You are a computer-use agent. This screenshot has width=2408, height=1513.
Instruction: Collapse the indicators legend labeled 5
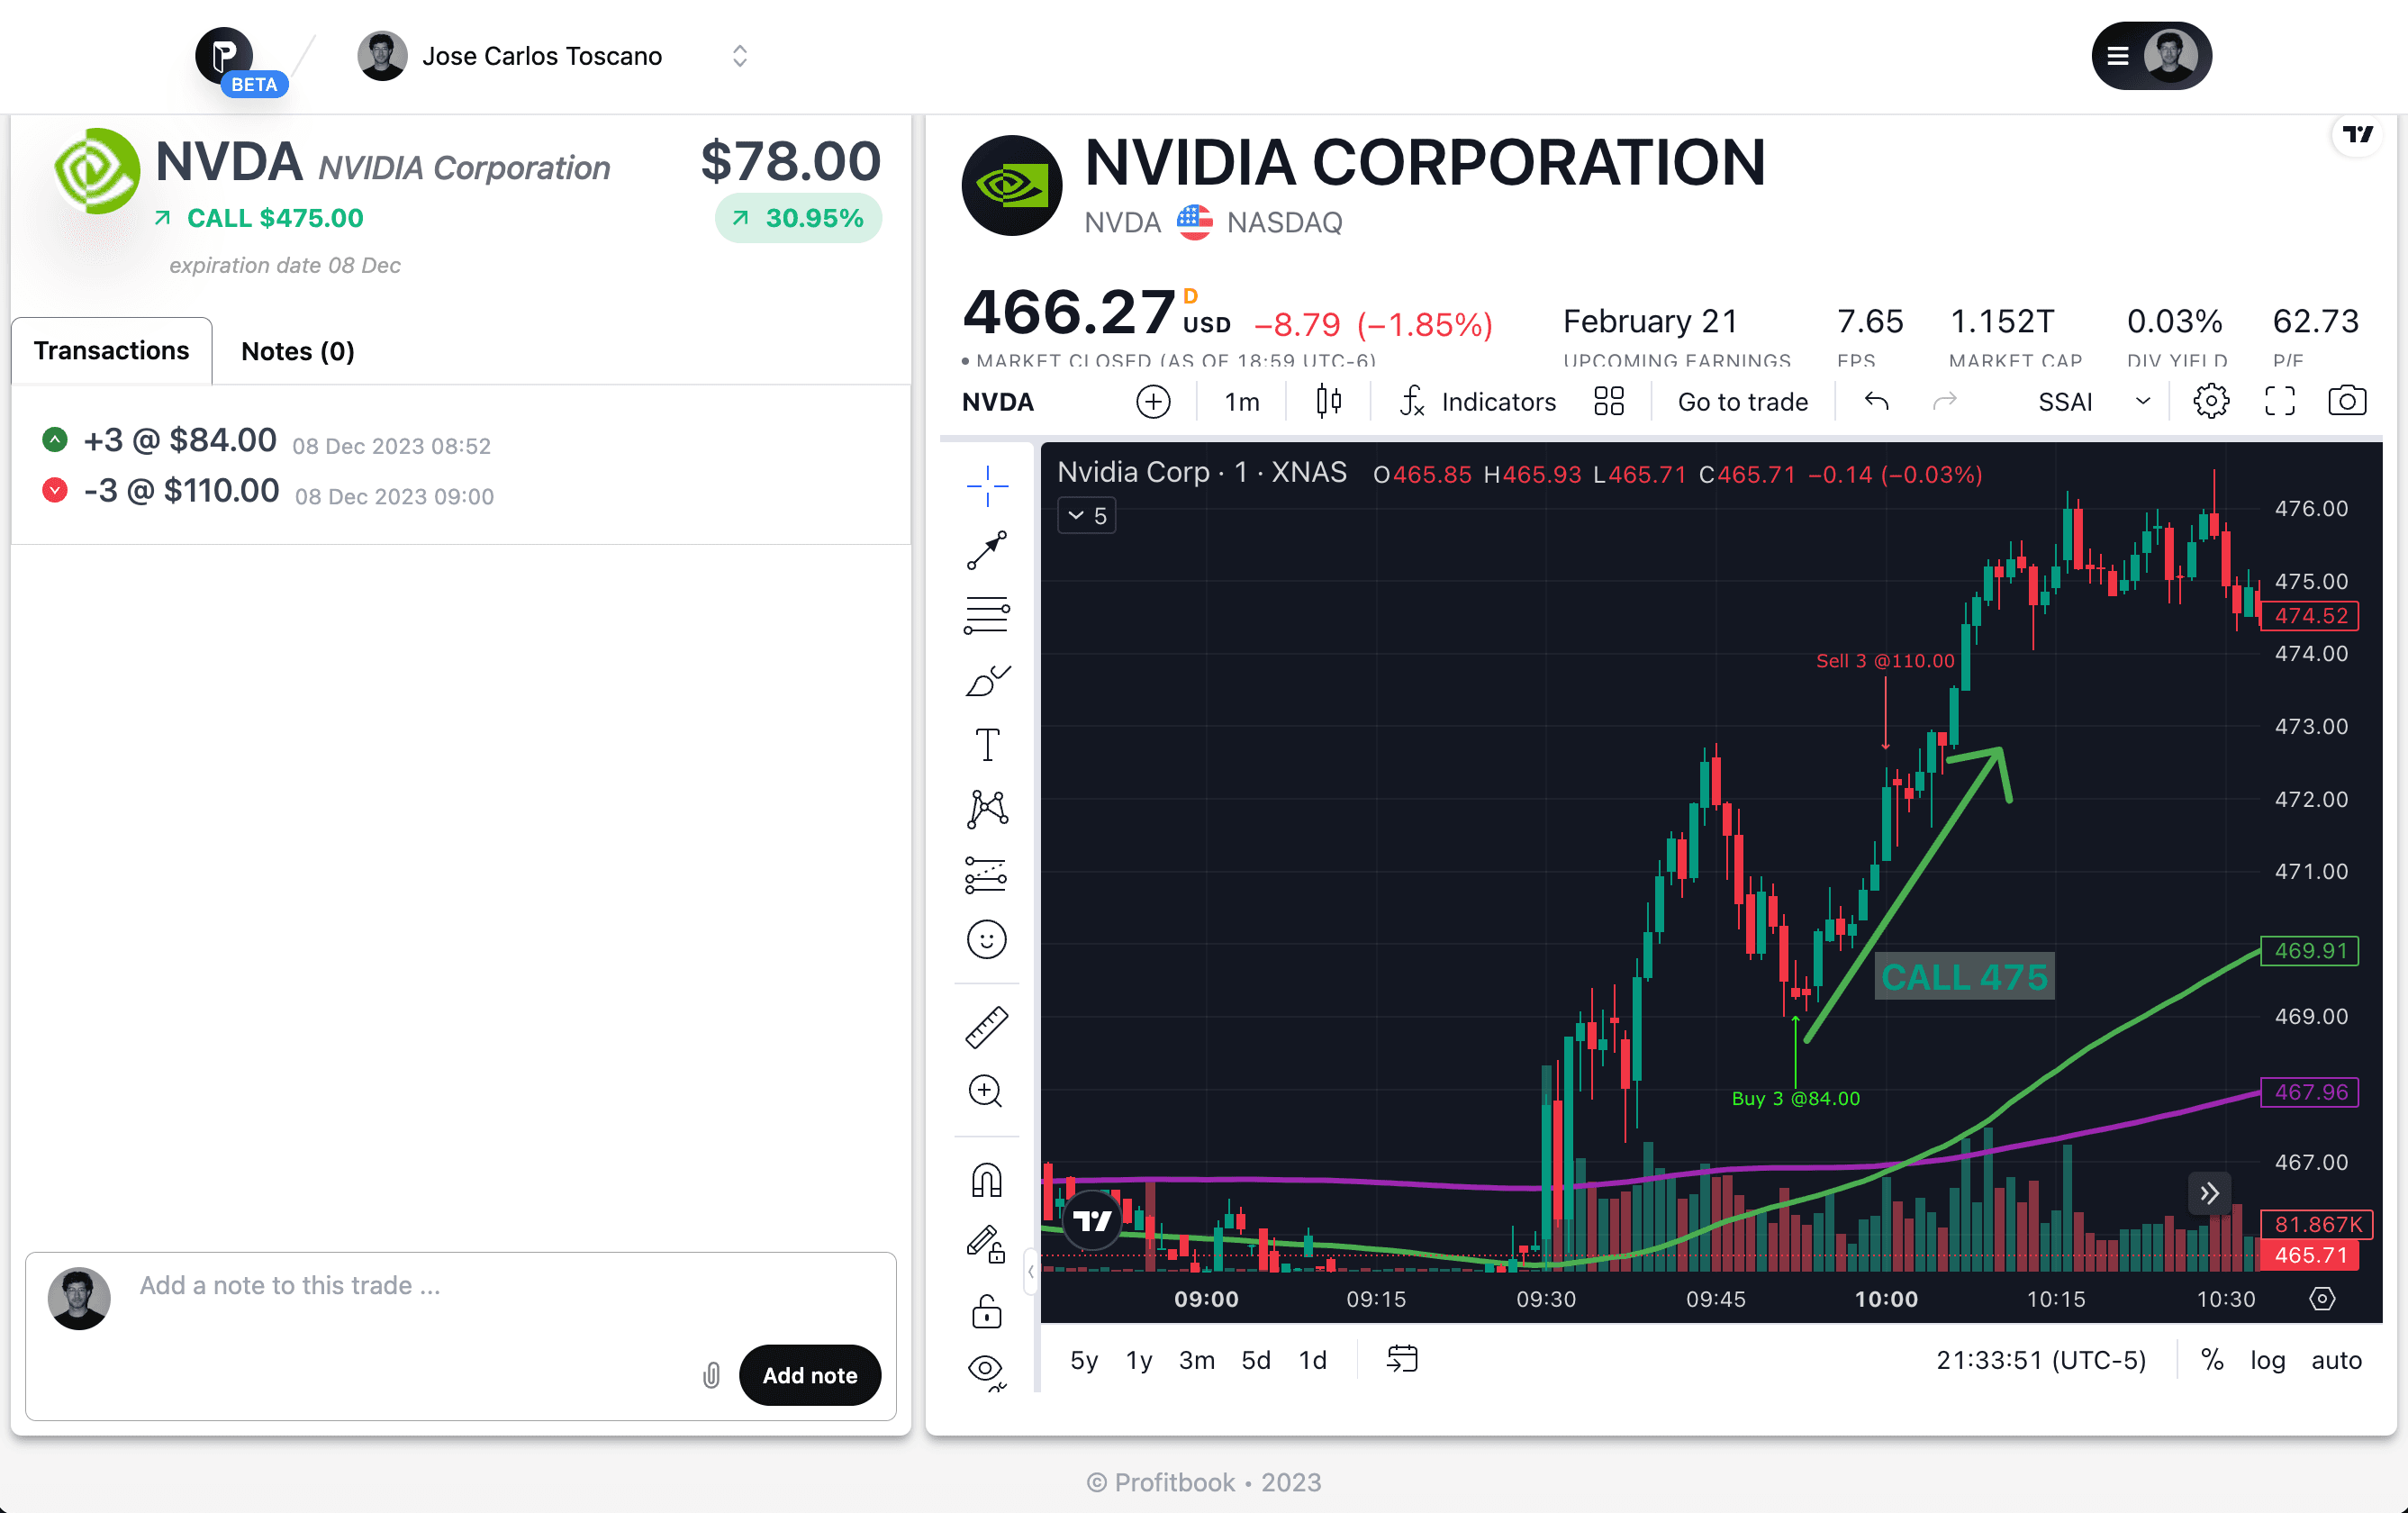(1086, 515)
